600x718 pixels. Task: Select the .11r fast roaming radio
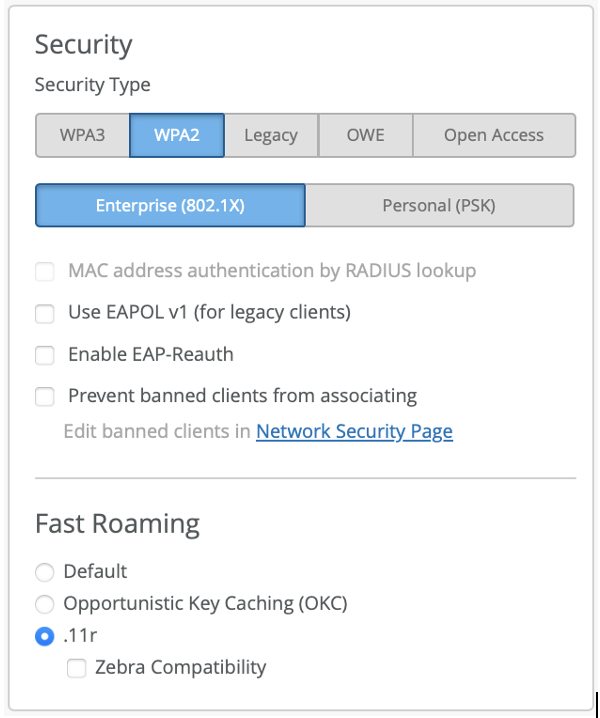(x=44, y=636)
